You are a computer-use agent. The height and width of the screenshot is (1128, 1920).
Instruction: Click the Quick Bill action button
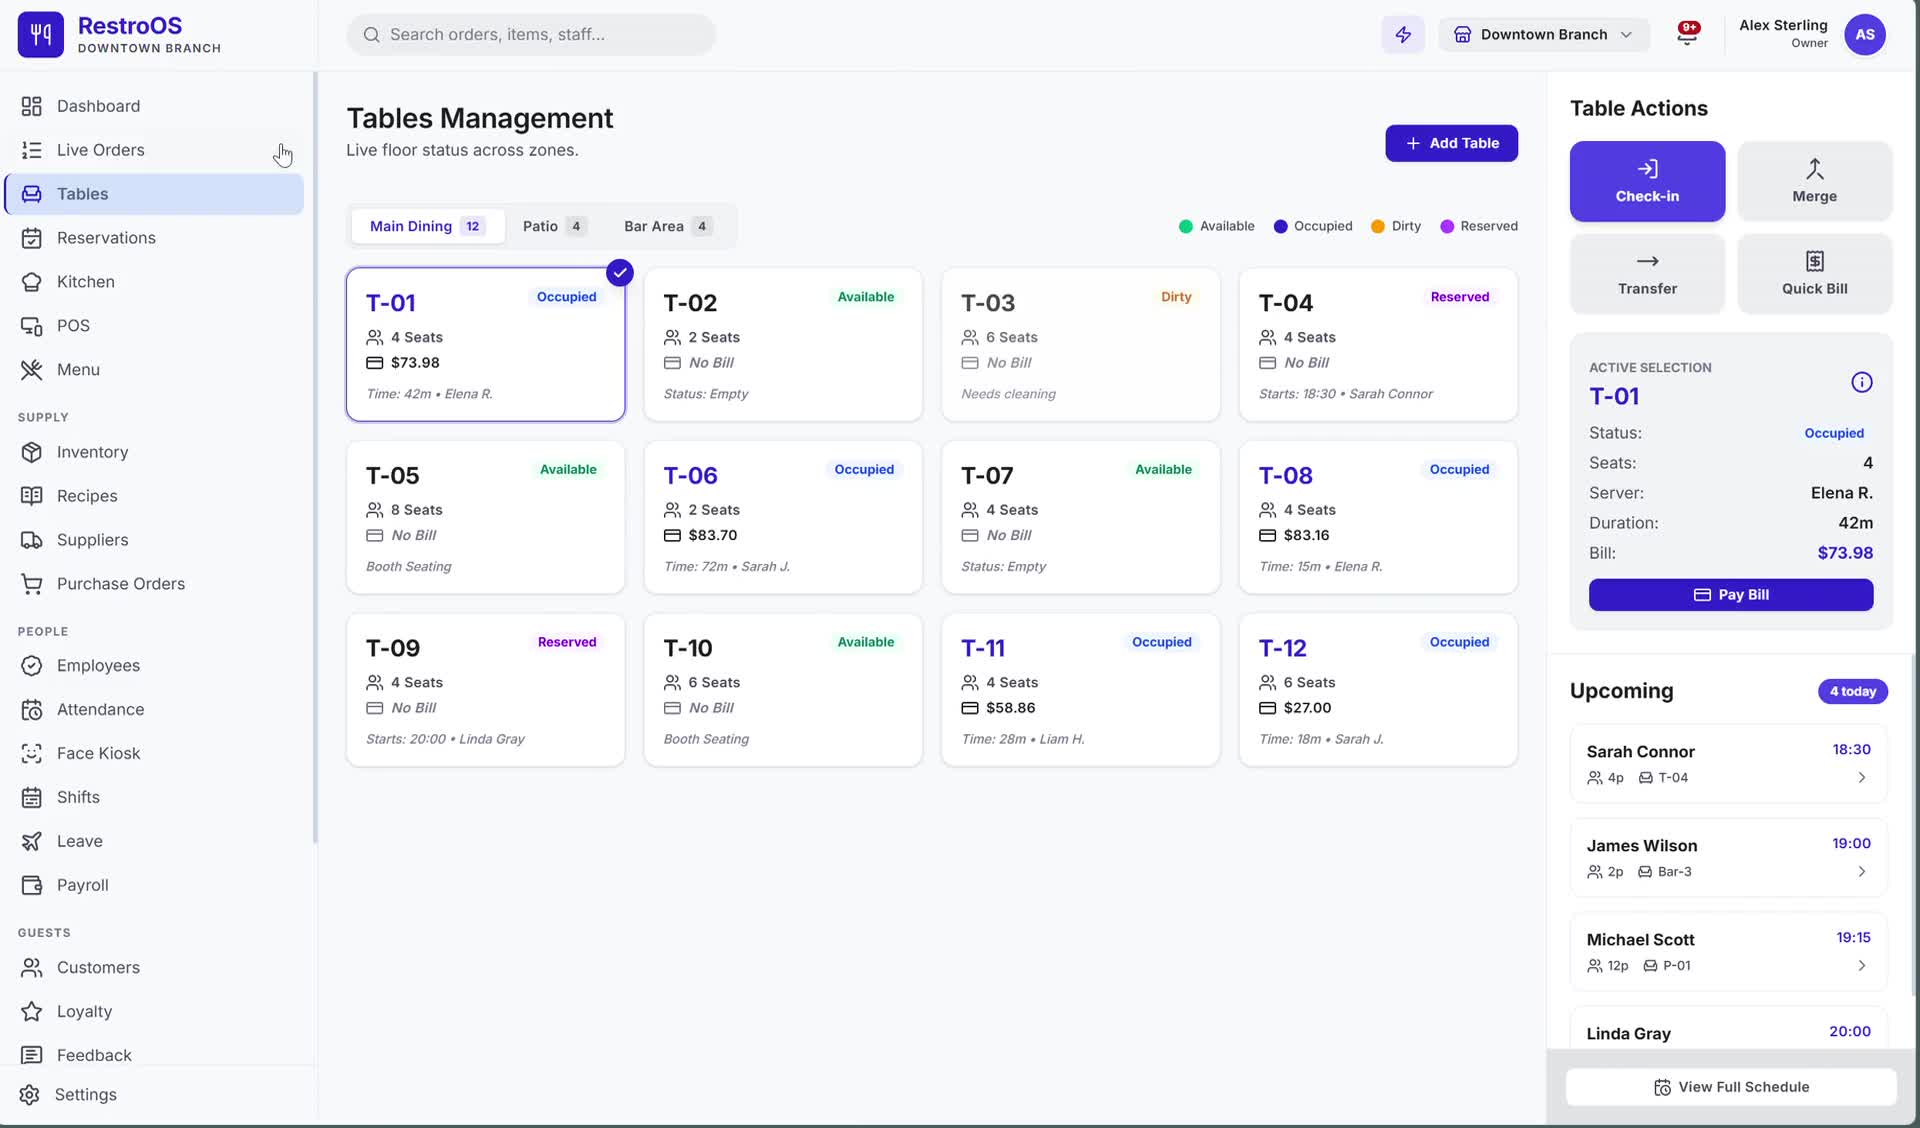pyautogui.click(x=1814, y=273)
